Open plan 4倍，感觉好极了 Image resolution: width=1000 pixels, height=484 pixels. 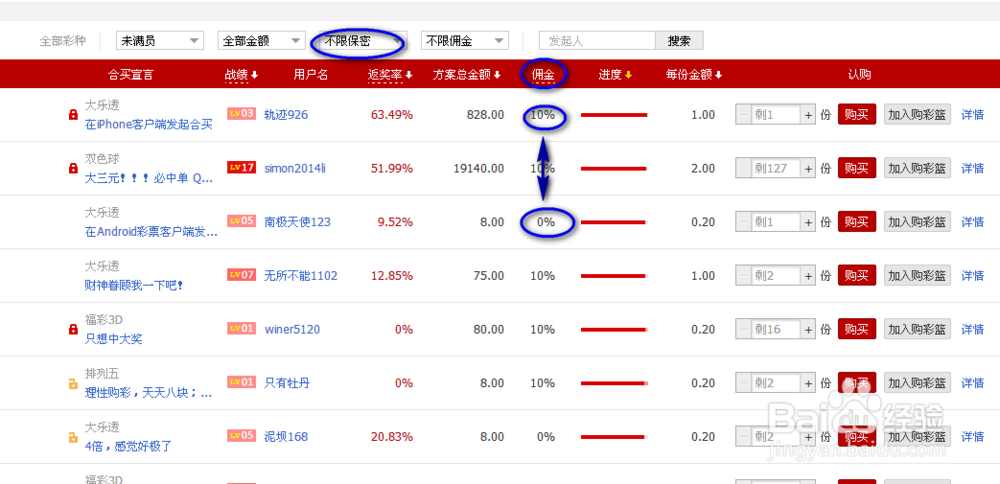coord(128,446)
